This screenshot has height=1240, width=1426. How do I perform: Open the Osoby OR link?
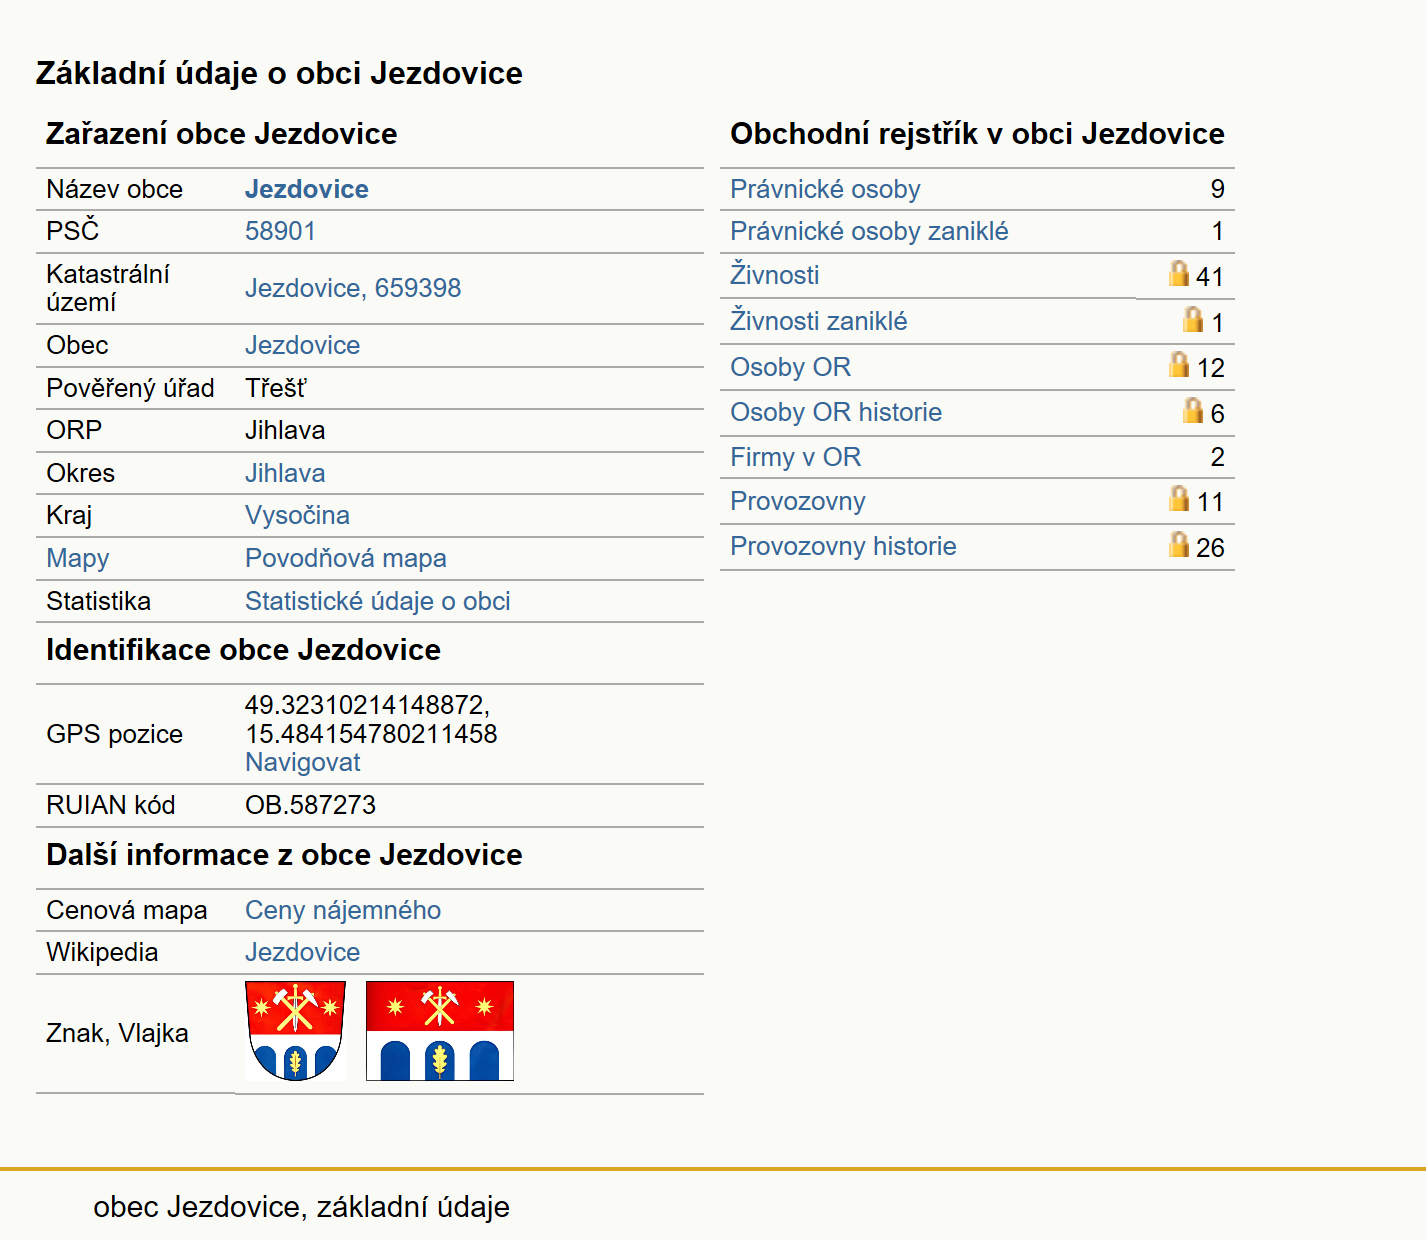790,367
